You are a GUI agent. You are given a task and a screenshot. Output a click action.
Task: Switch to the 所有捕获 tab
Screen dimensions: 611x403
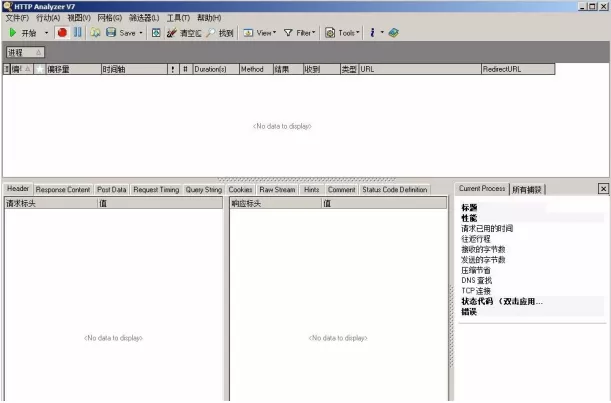tap(527, 190)
